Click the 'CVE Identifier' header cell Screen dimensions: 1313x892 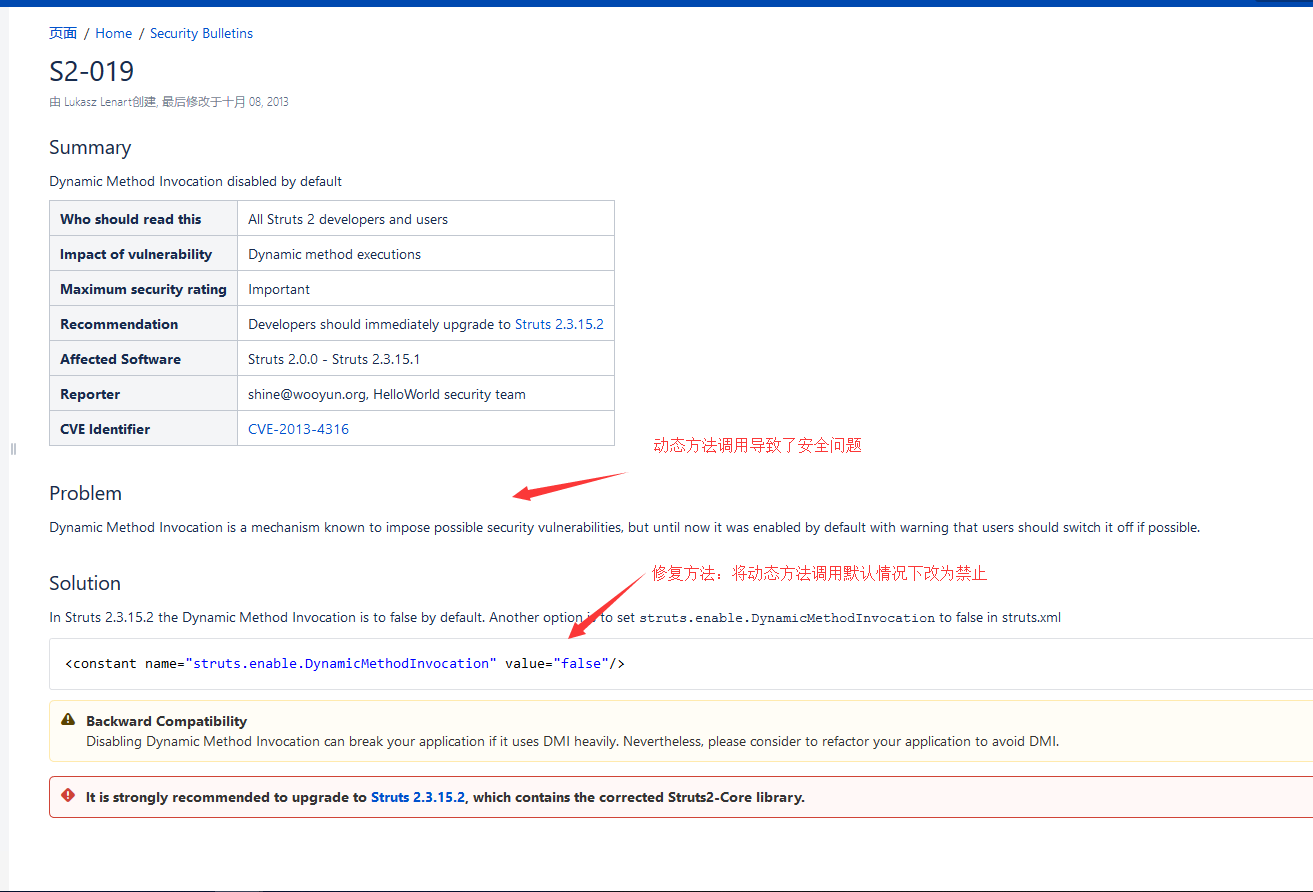(x=143, y=429)
